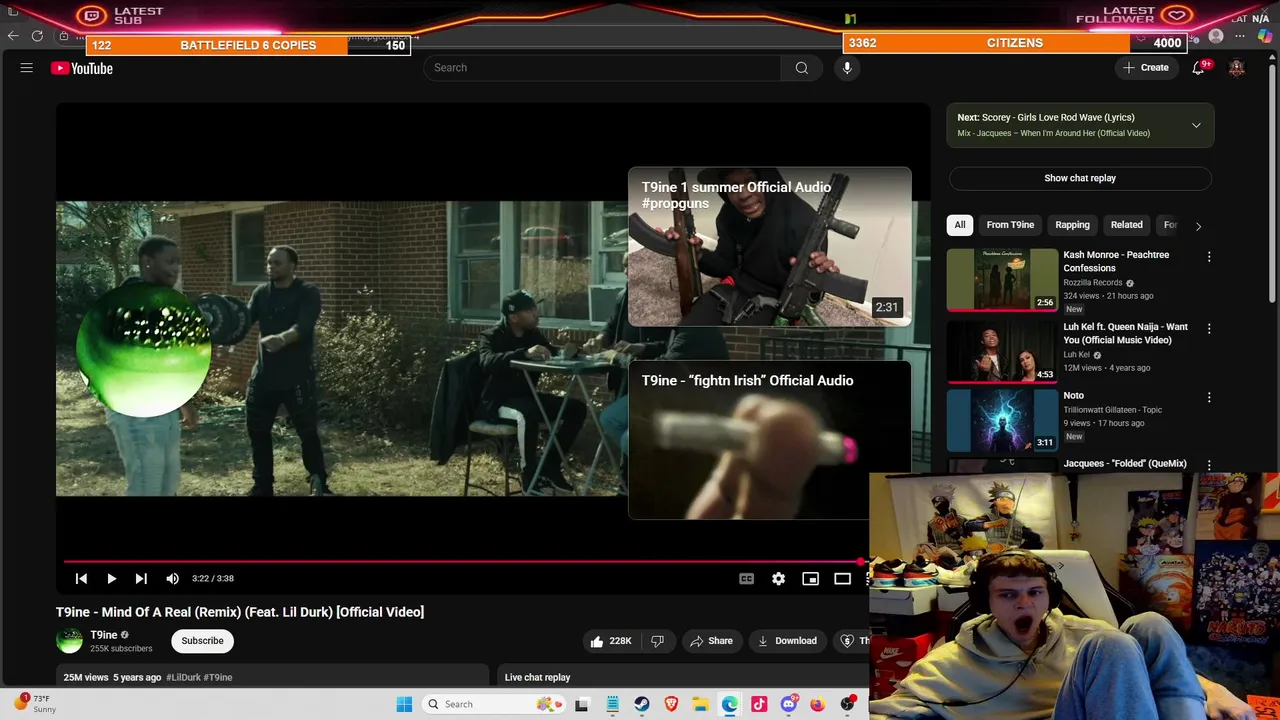Screen dimensions: 1280x720
Task: Click the #LilDurk hashtag
Action: coord(183,677)
